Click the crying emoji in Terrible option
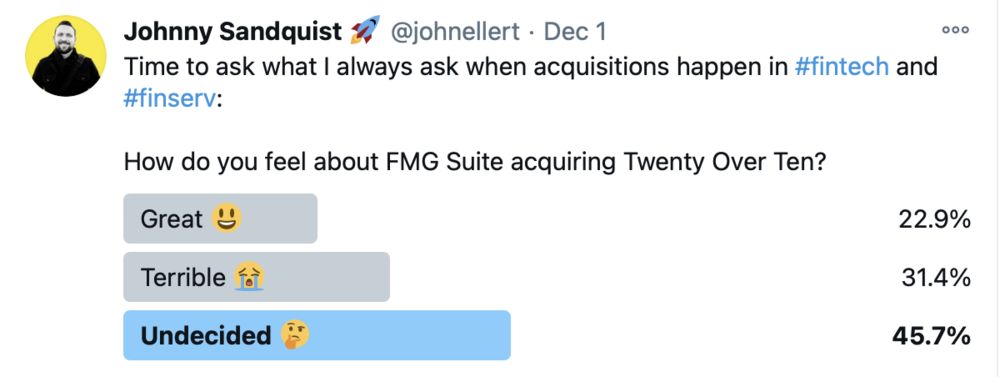 point(249,277)
